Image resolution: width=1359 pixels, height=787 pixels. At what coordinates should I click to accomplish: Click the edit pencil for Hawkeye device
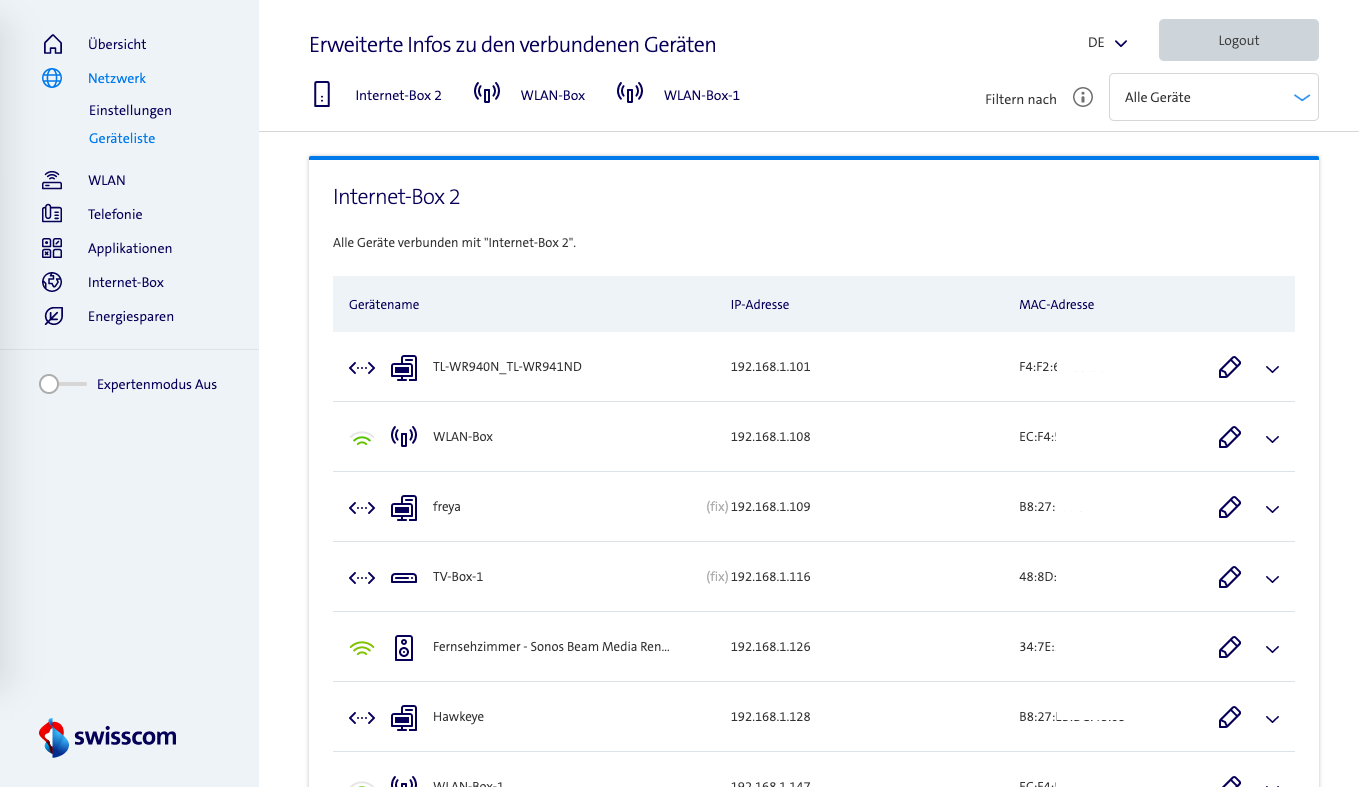(1229, 717)
